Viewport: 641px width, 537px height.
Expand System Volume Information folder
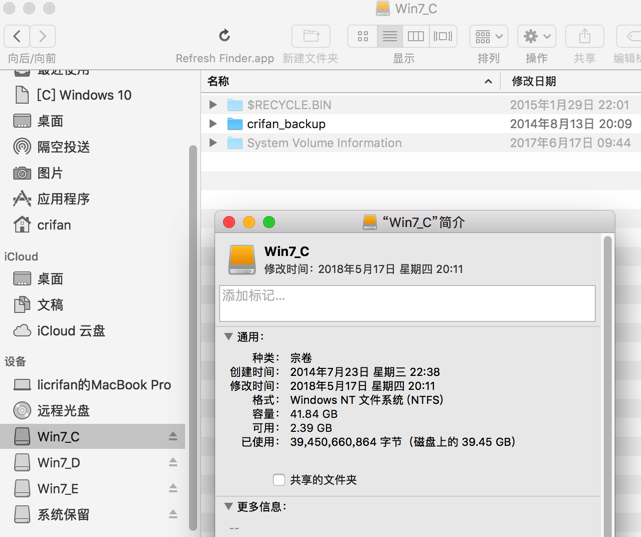[213, 143]
